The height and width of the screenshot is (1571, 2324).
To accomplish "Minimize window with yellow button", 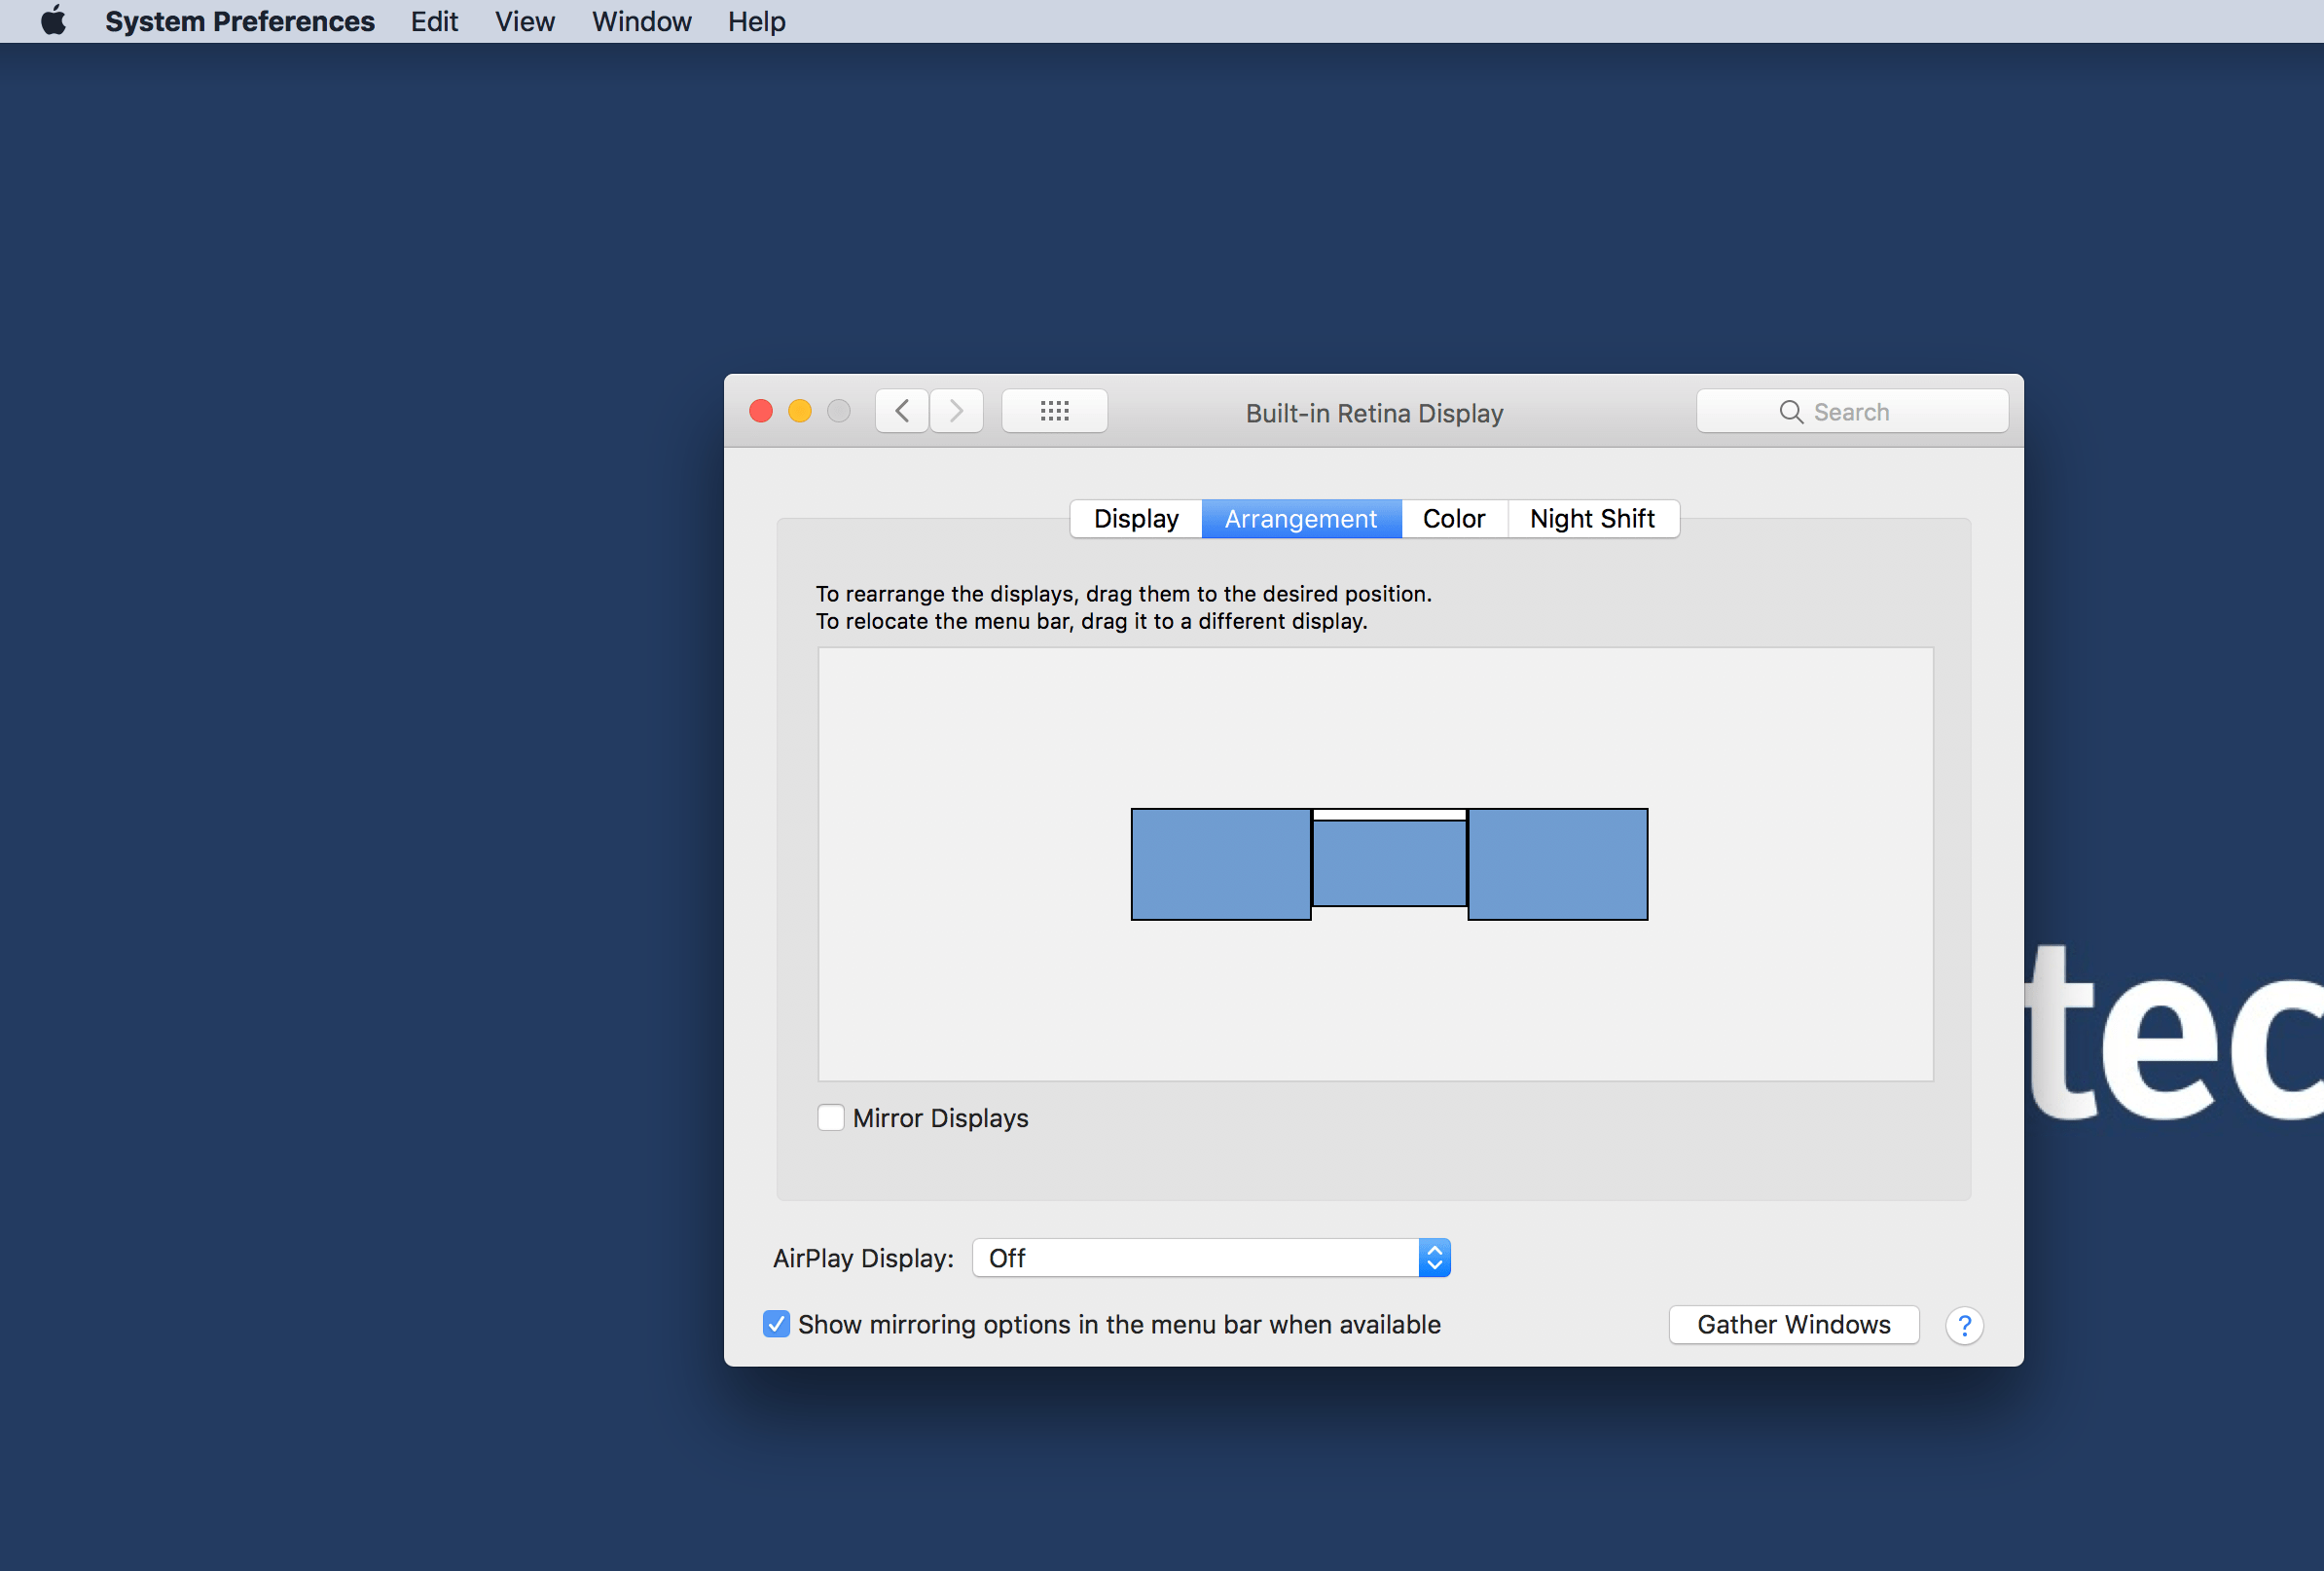I will coord(800,411).
